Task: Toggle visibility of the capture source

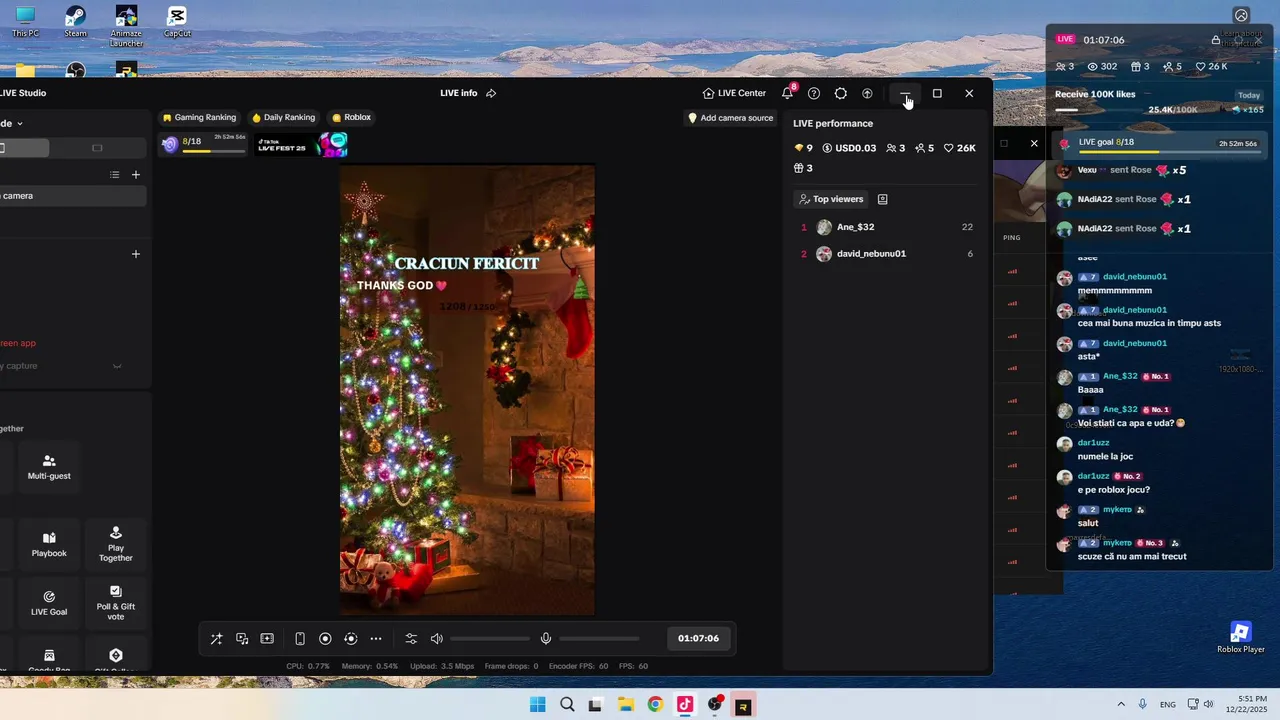Action: coord(117,366)
